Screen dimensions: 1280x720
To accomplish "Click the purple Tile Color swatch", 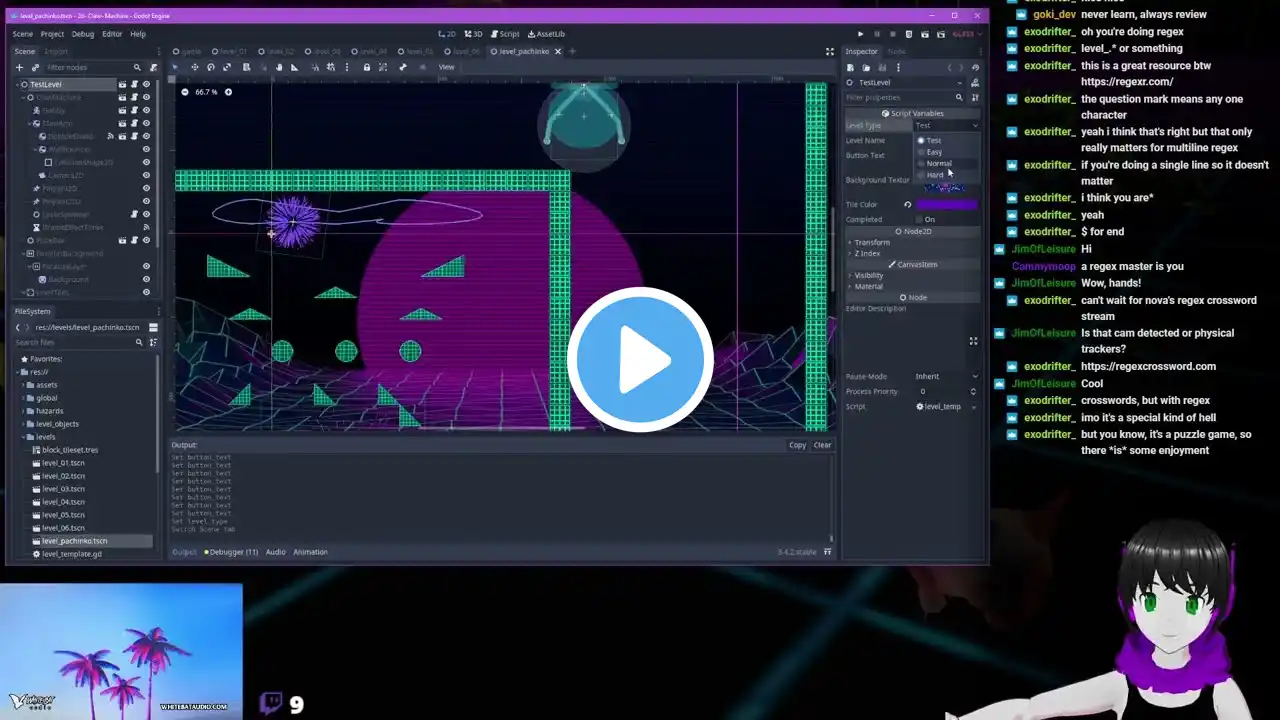I will tap(946, 204).
